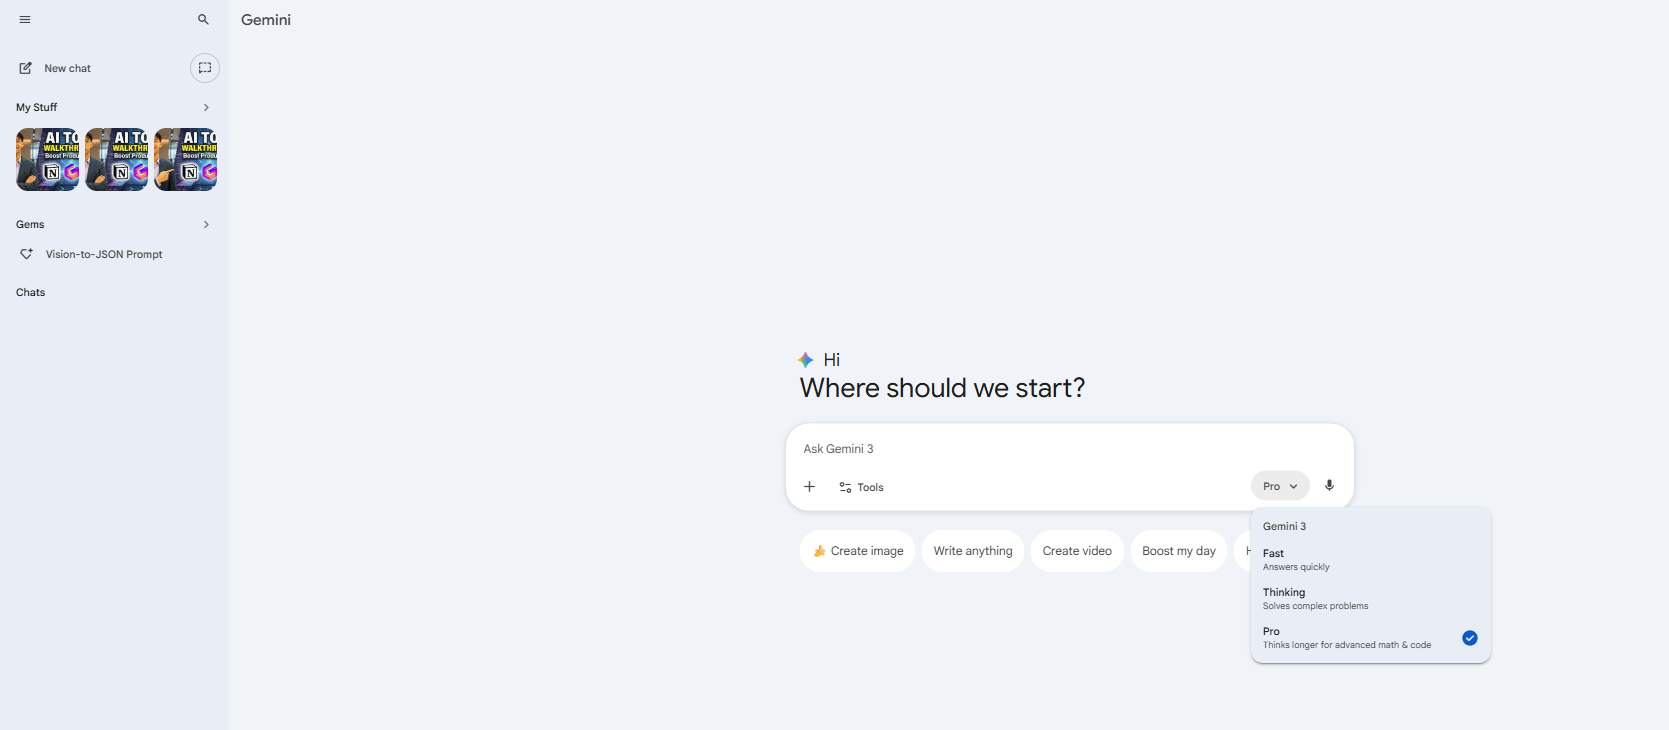Select the checked blue Pro indicator
The height and width of the screenshot is (730, 1669).
[1469, 638]
